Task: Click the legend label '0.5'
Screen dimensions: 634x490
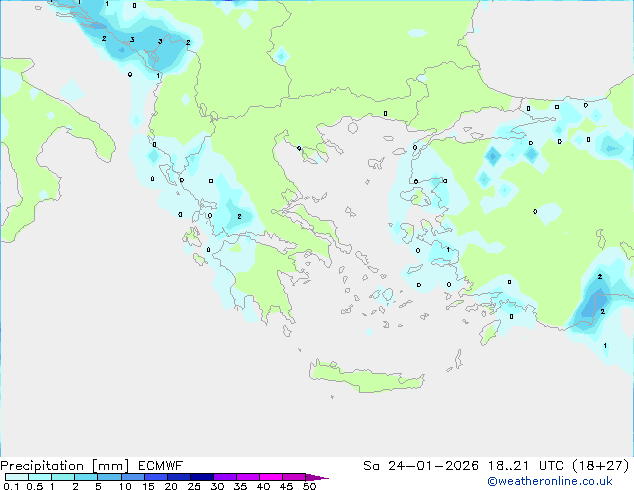Action: pyautogui.click(x=34, y=486)
